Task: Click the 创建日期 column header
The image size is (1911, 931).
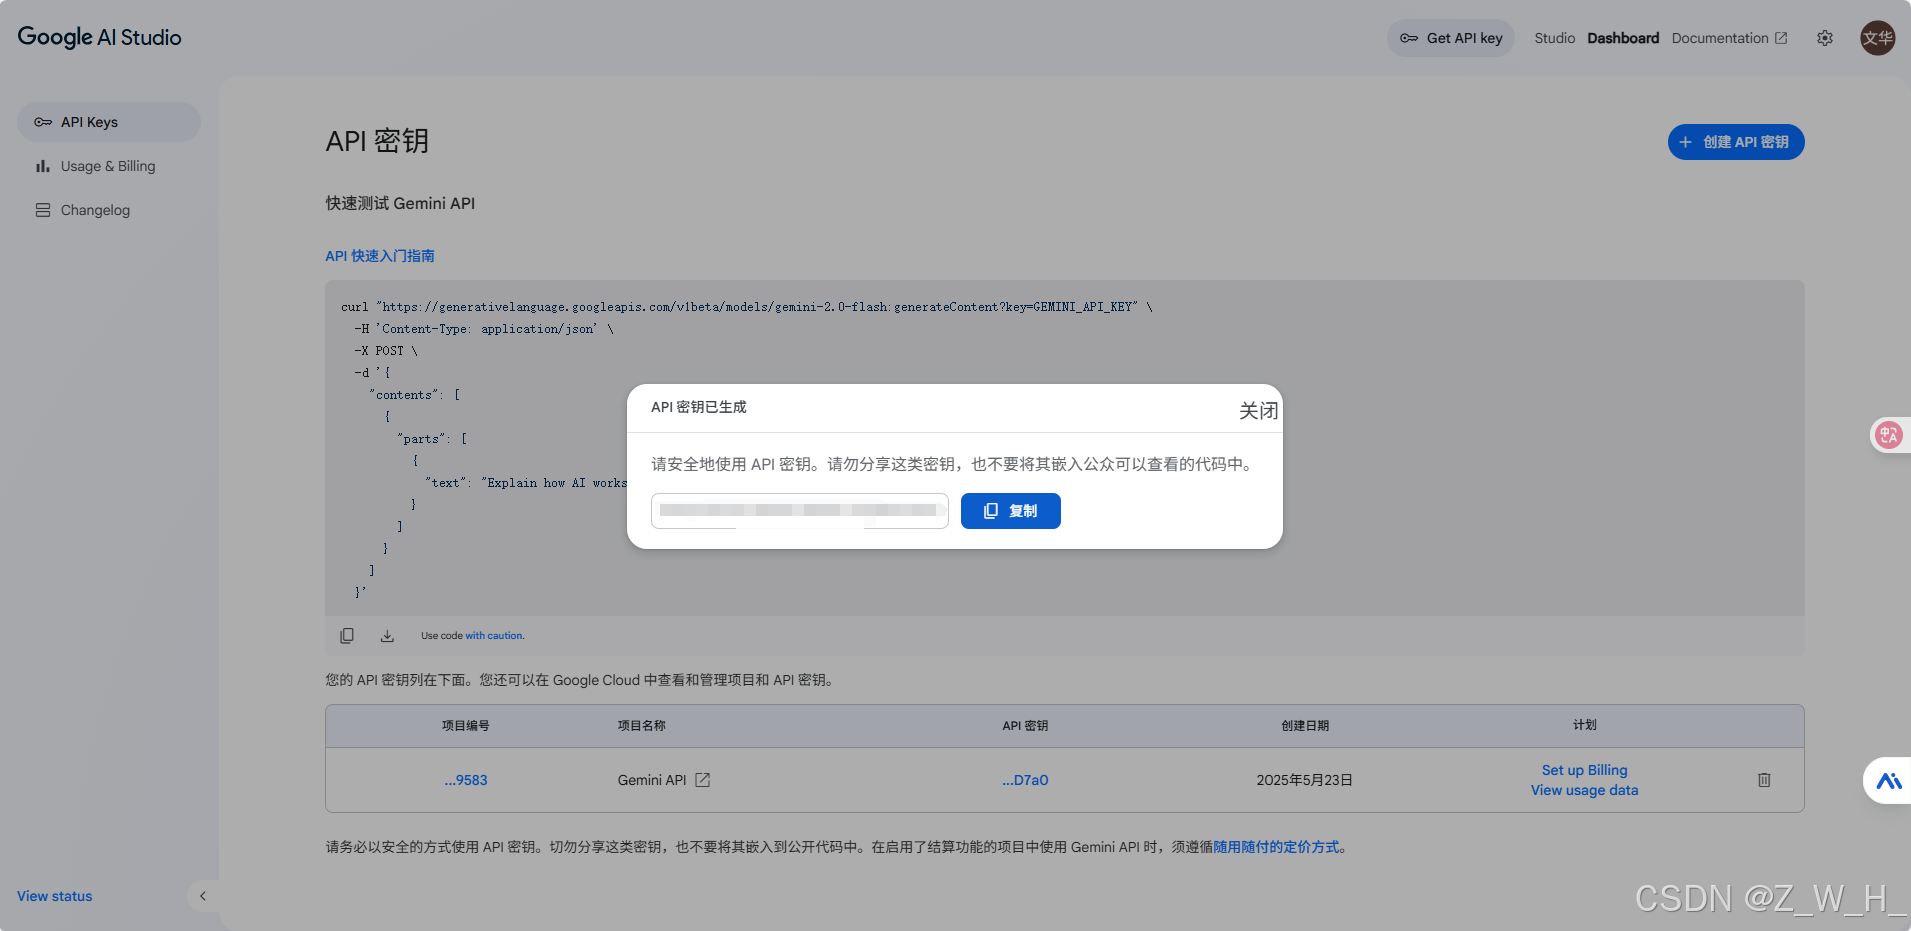Action: coord(1305,726)
